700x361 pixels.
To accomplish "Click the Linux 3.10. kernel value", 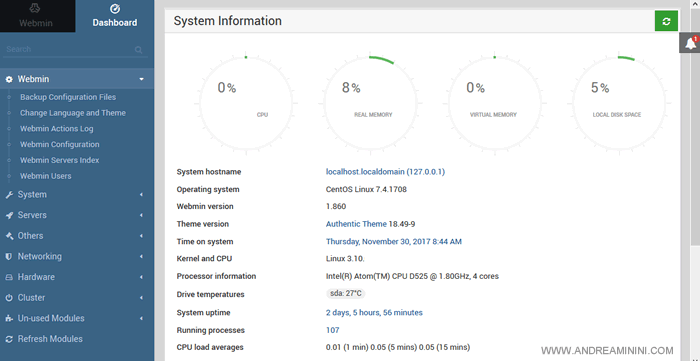I will [x=345, y=258].
